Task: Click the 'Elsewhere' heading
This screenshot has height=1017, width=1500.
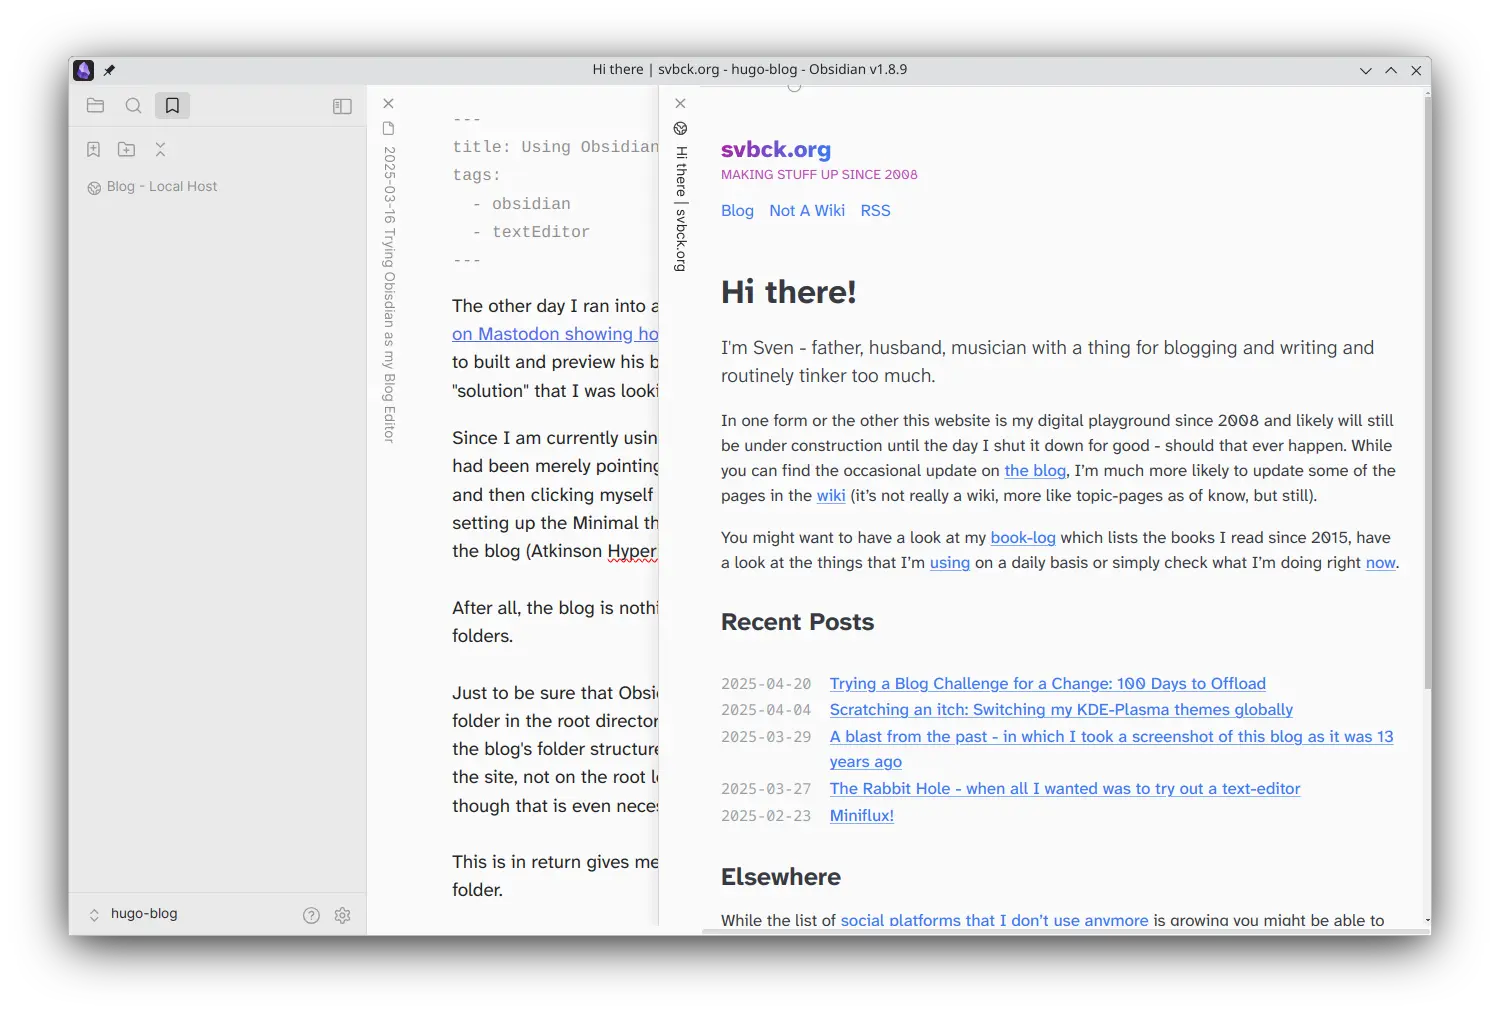Action: coord(781,877)
